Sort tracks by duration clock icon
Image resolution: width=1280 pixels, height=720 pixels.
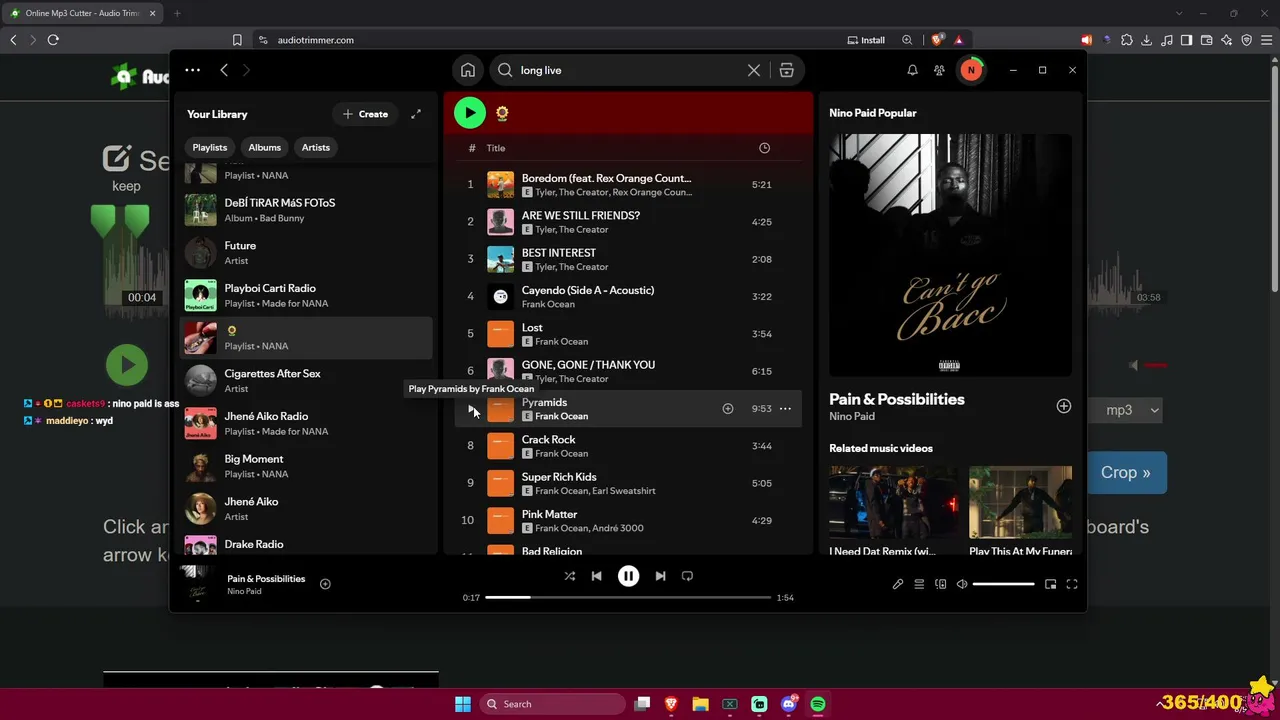[764, 148]
